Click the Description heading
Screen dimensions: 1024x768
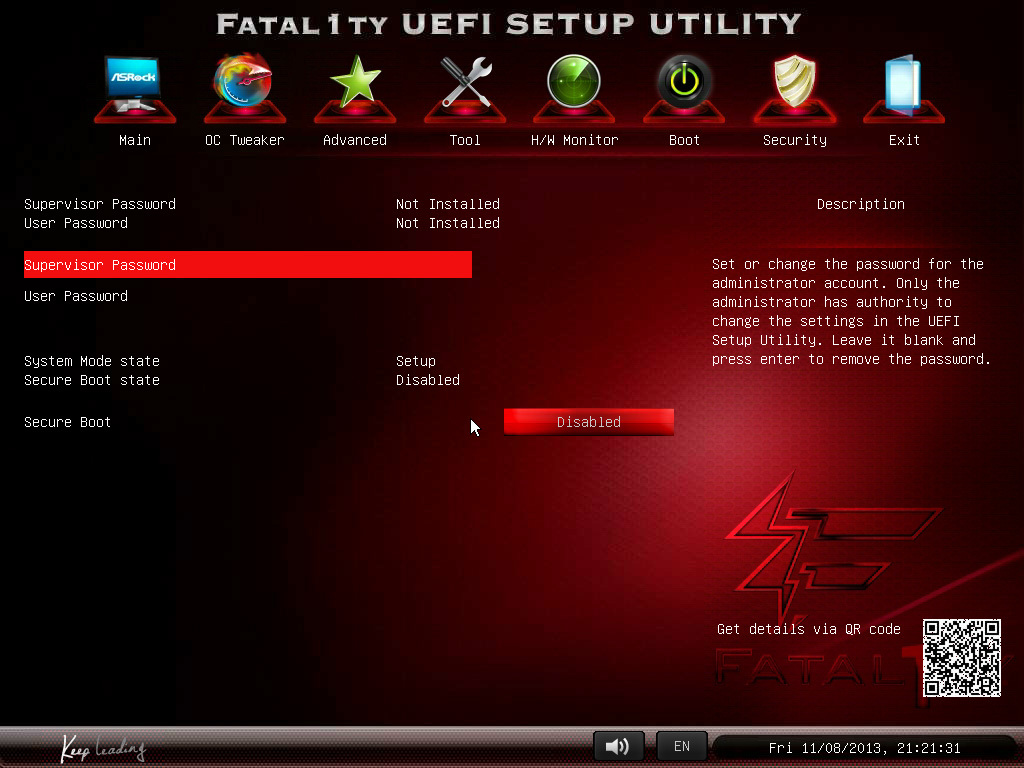click(861, 204)
